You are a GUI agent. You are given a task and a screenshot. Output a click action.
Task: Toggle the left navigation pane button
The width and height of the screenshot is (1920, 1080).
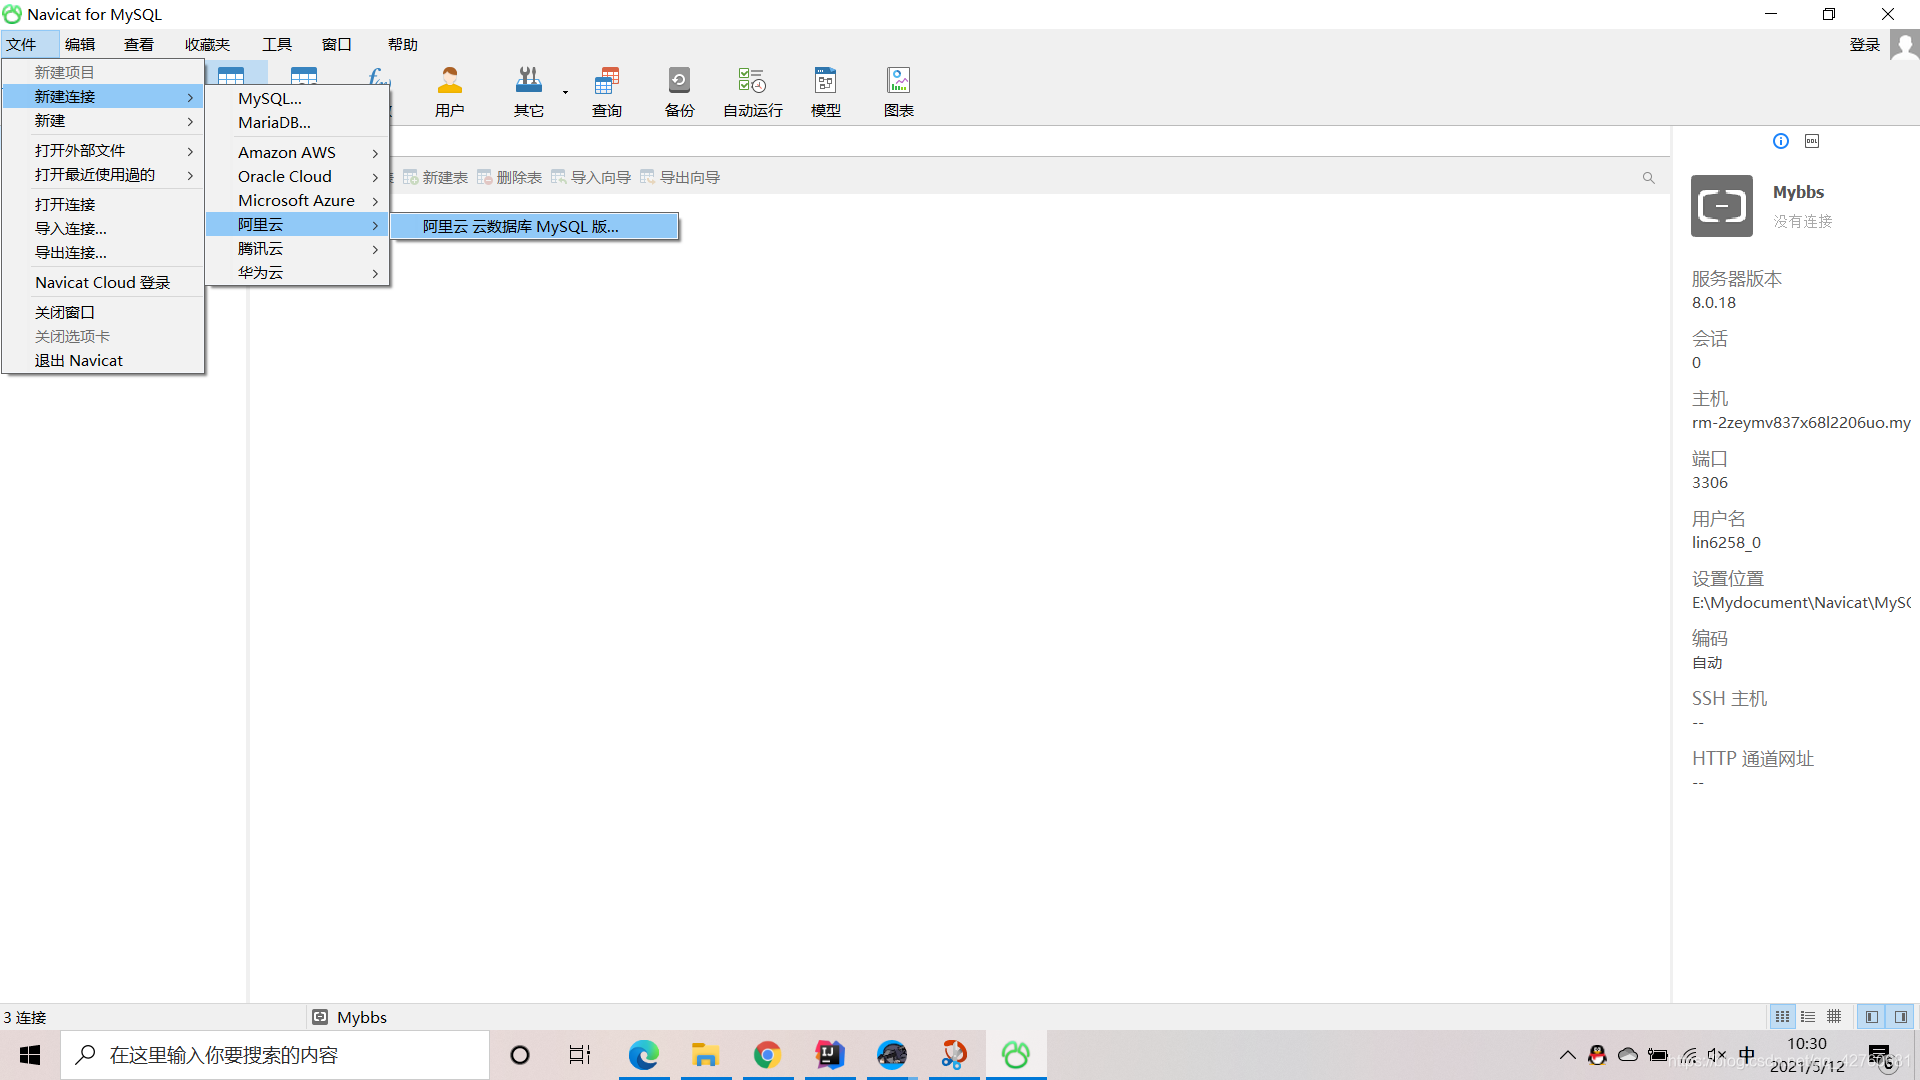coord(1871,1017)
